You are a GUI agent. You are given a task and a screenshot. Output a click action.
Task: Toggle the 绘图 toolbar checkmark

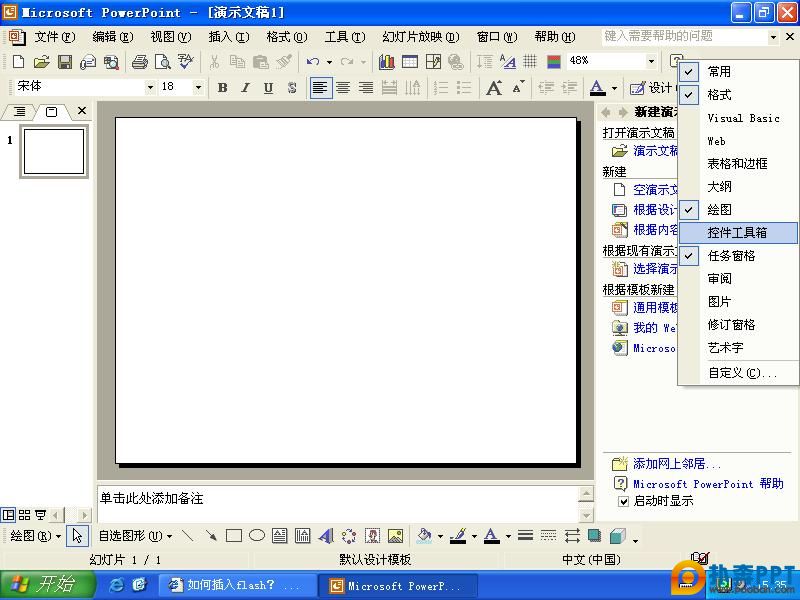pyautogui.click(x=688, y=210)
